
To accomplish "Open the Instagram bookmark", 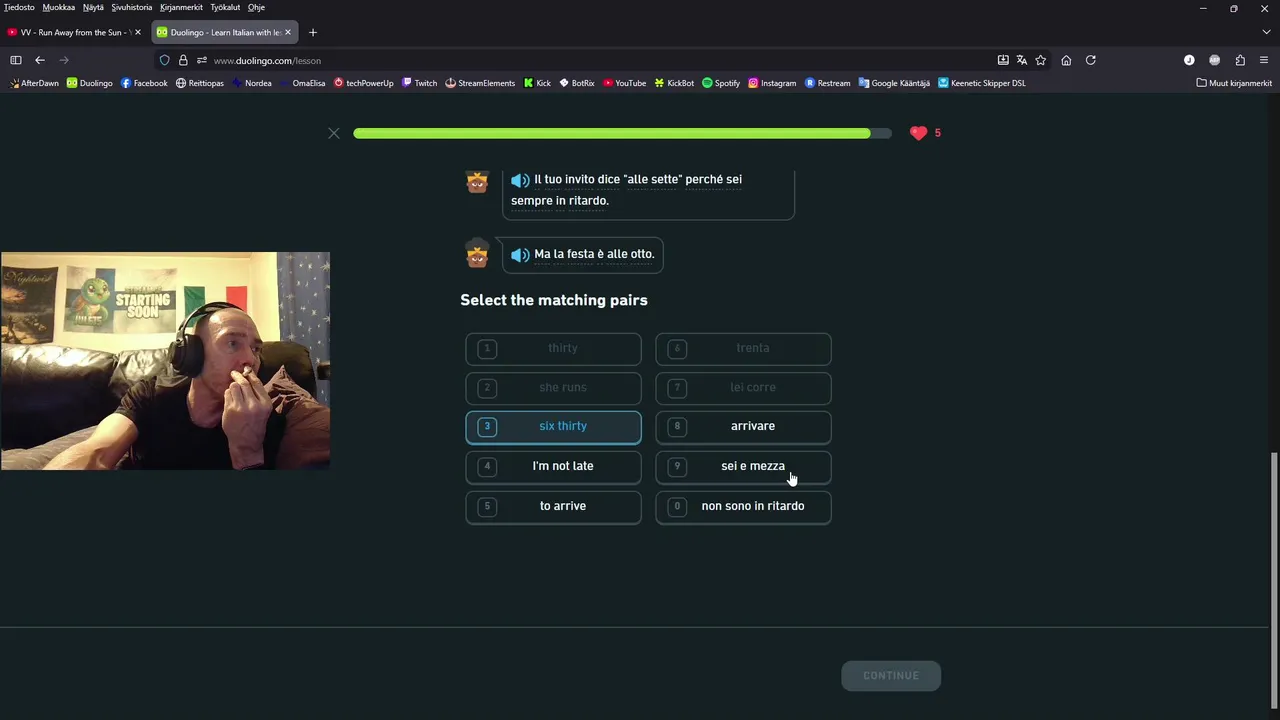I will pos(772,83).
